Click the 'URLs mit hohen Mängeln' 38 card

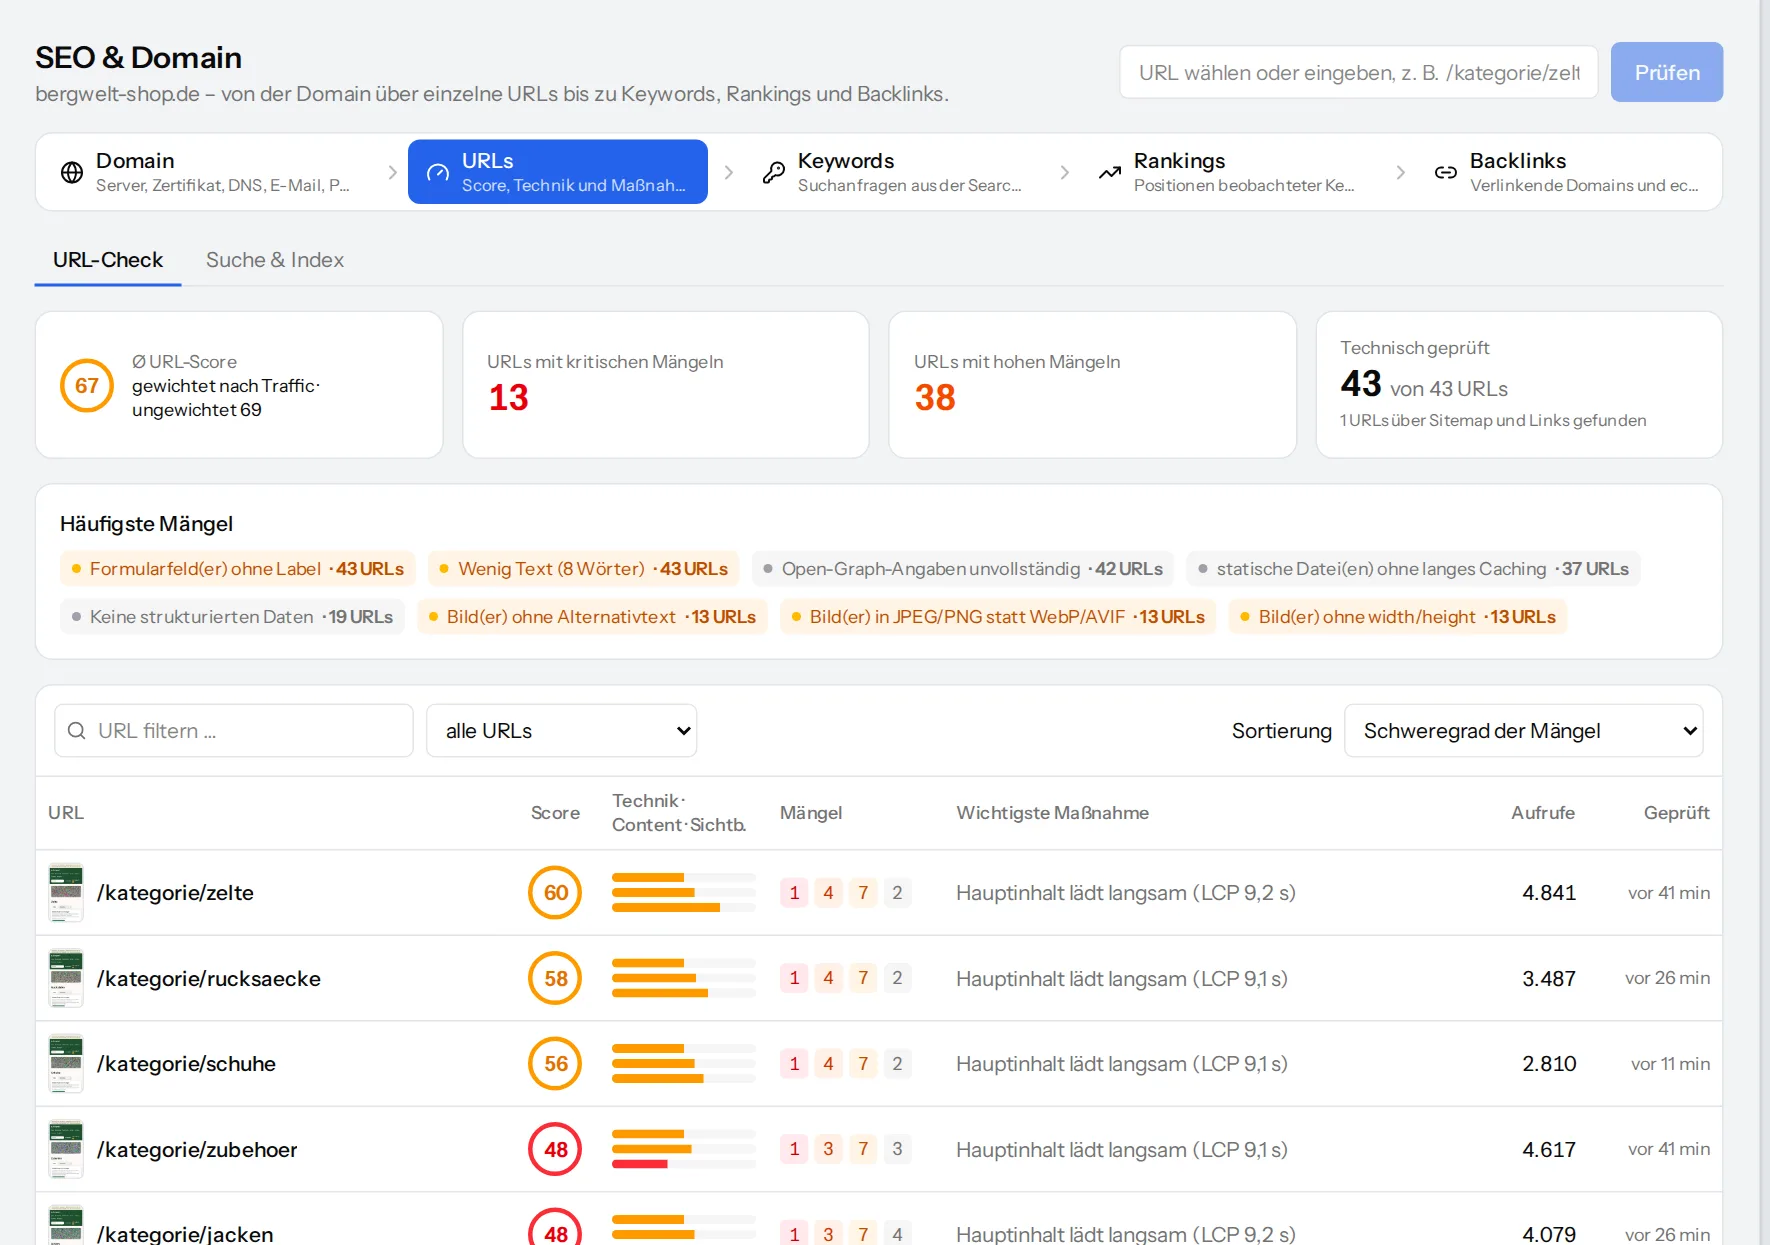(1093, 385)
